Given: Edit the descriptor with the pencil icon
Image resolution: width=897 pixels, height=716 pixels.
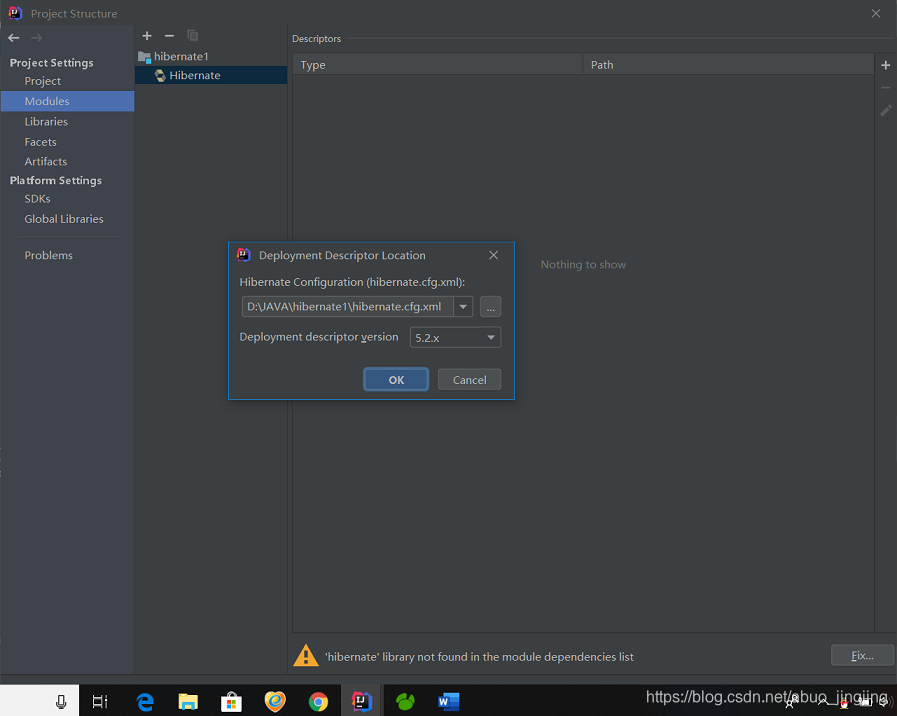Looking at the screenshot, I should point(886,110).
